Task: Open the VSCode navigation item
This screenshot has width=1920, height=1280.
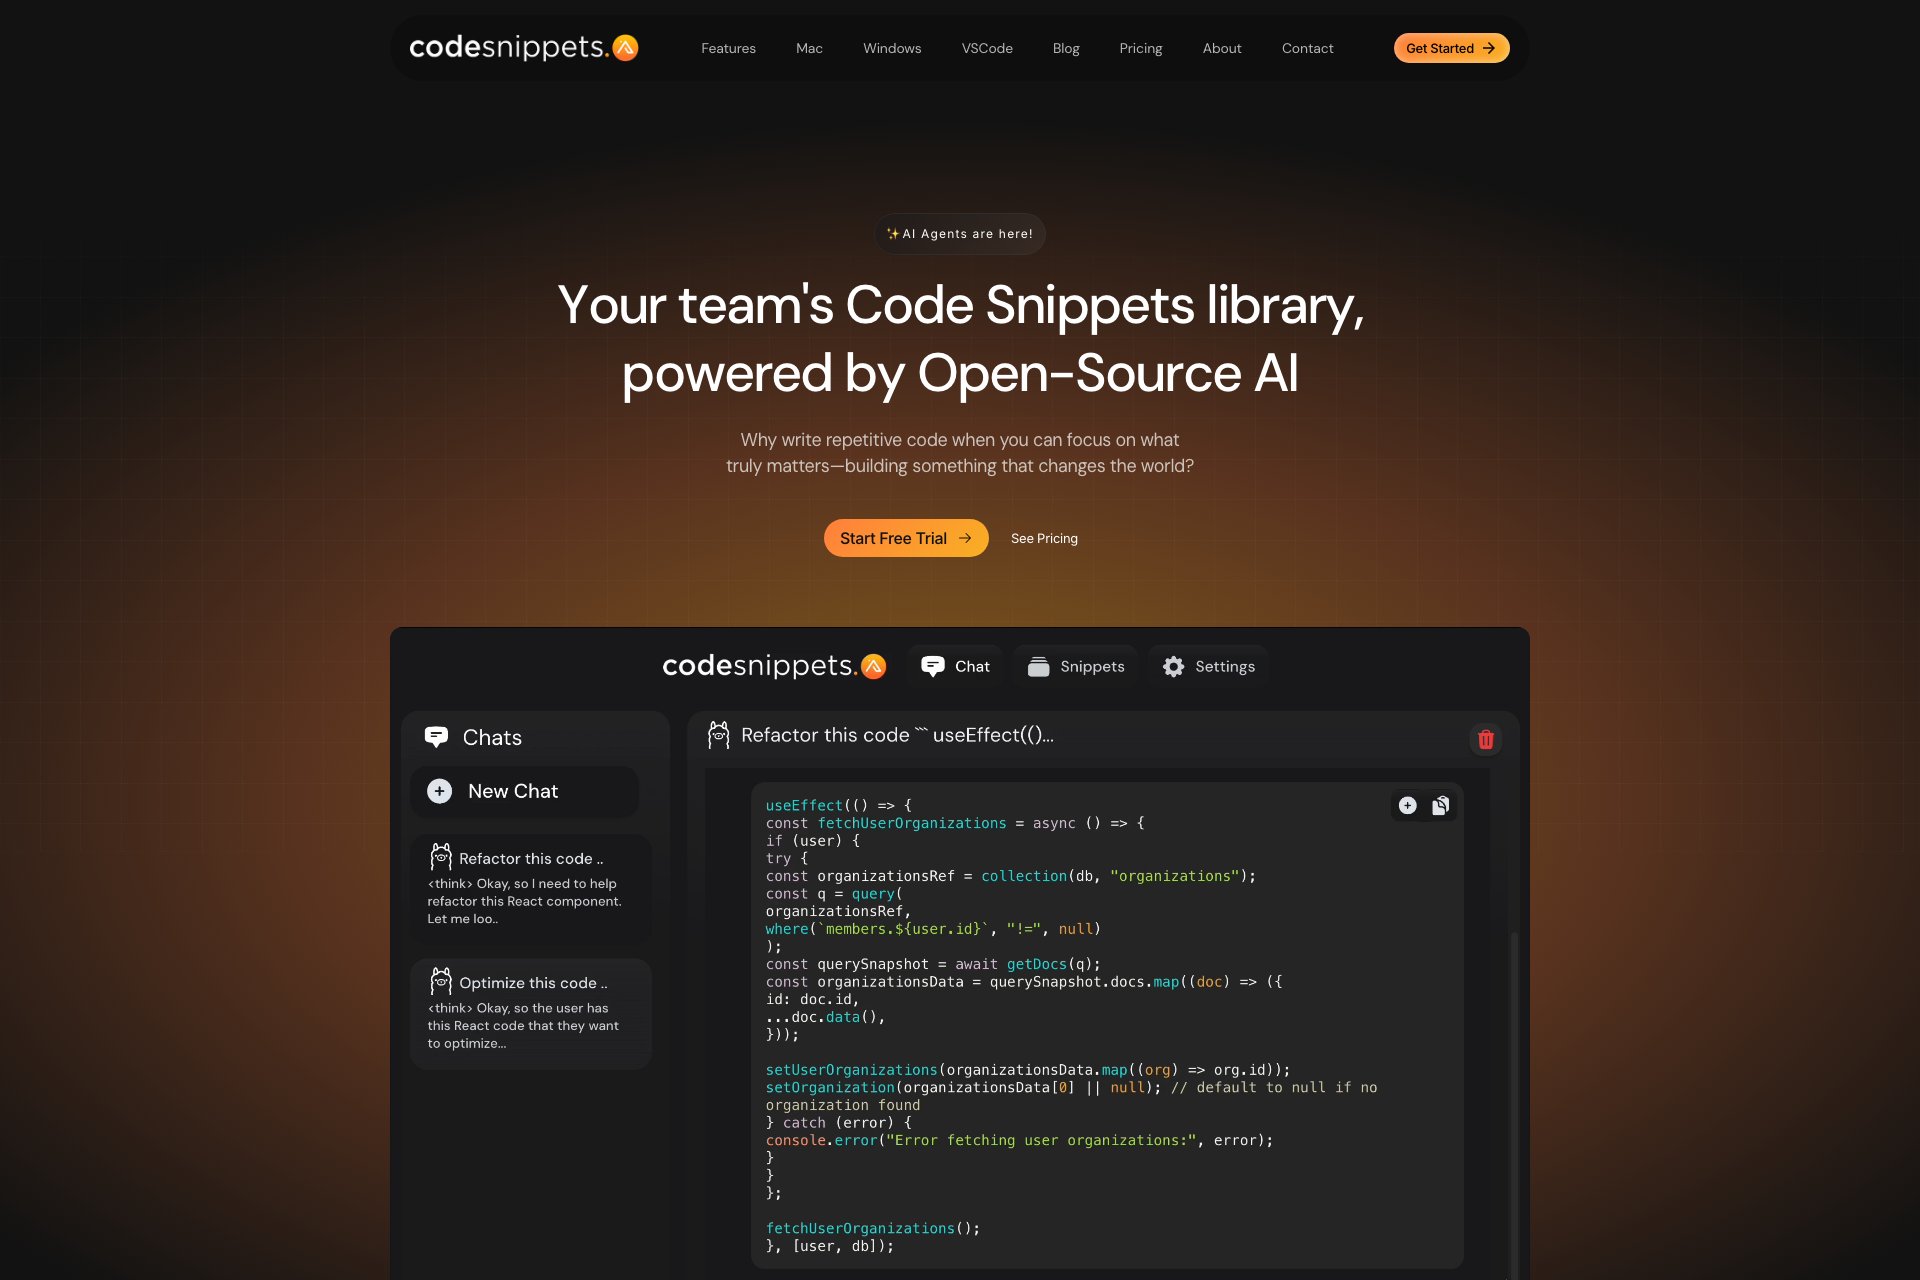Action: pyautogui.click(x=987, y=48)
